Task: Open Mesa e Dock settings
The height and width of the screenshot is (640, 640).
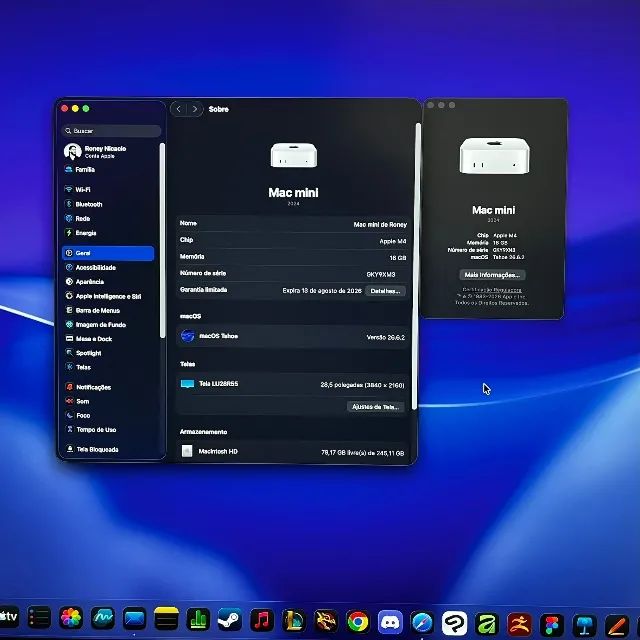Action: (x=108, y=339)
